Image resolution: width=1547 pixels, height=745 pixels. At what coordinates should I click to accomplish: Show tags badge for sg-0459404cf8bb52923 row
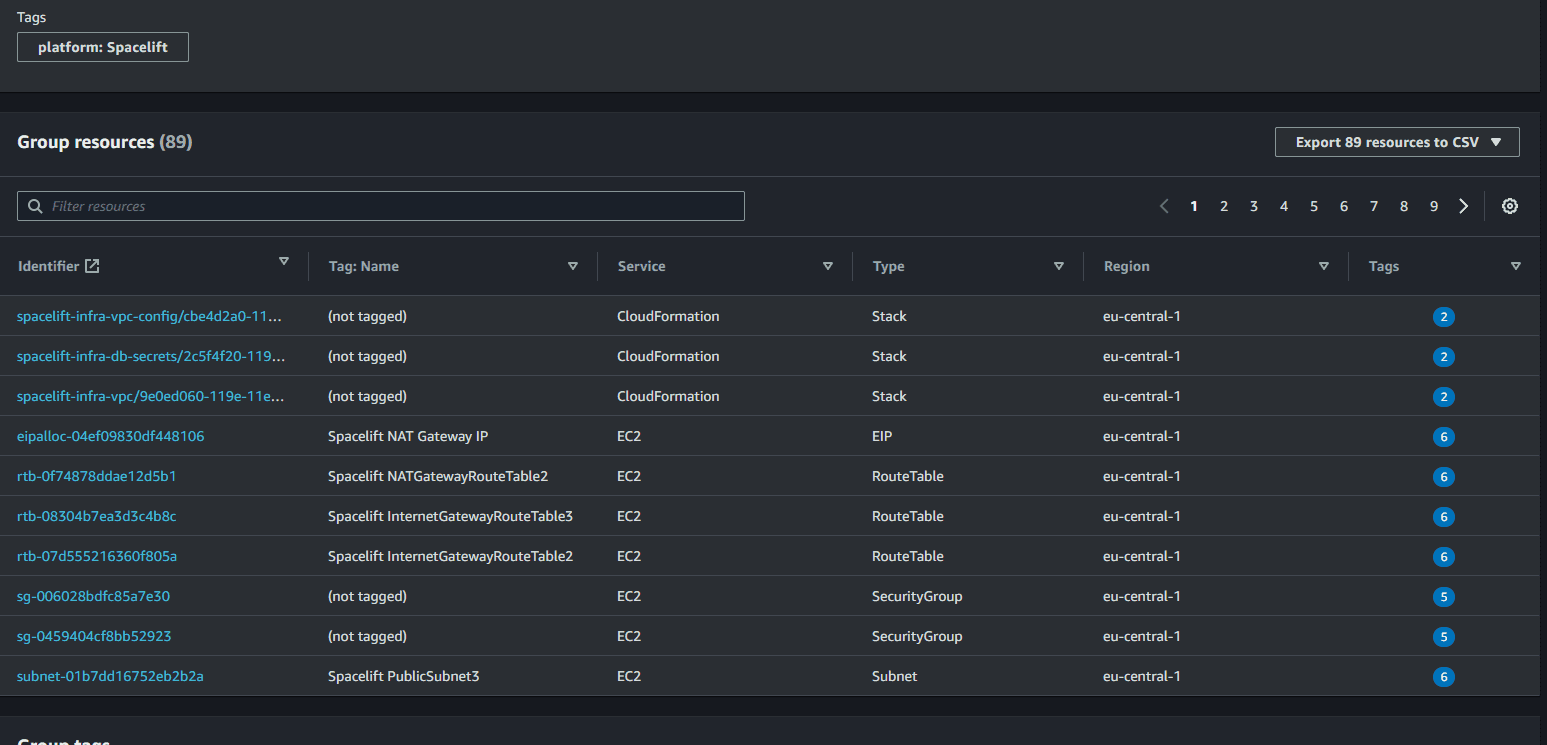pyautogui.click(x=1443, y=637)
